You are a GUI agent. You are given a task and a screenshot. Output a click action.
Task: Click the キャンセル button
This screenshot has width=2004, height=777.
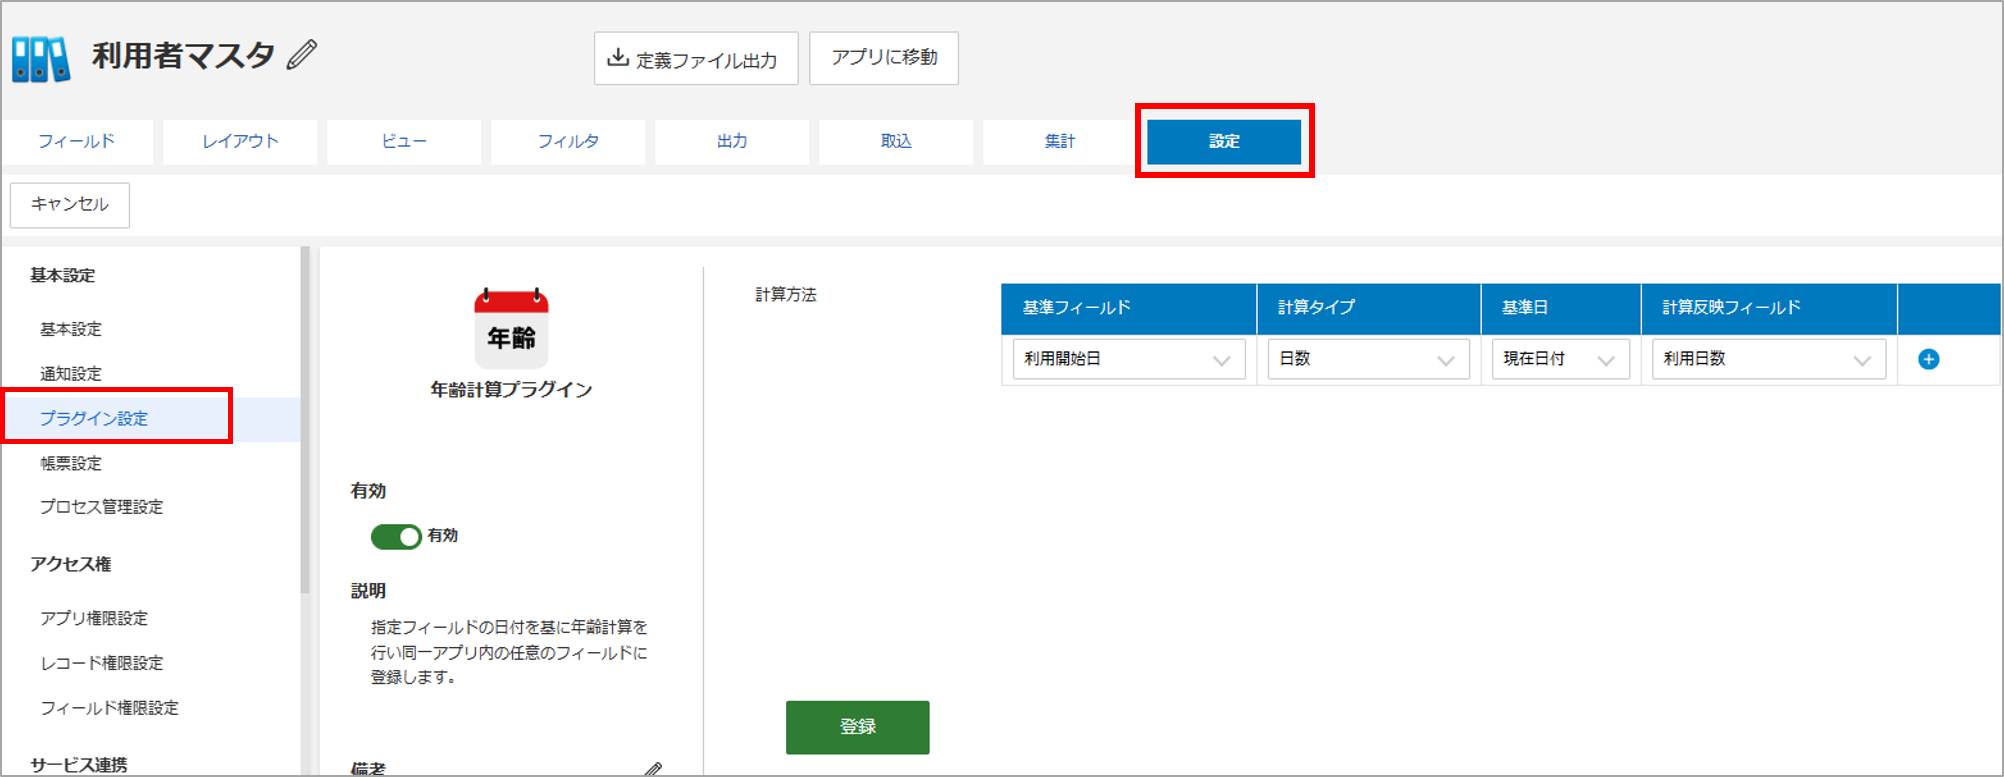coord(70,204)
